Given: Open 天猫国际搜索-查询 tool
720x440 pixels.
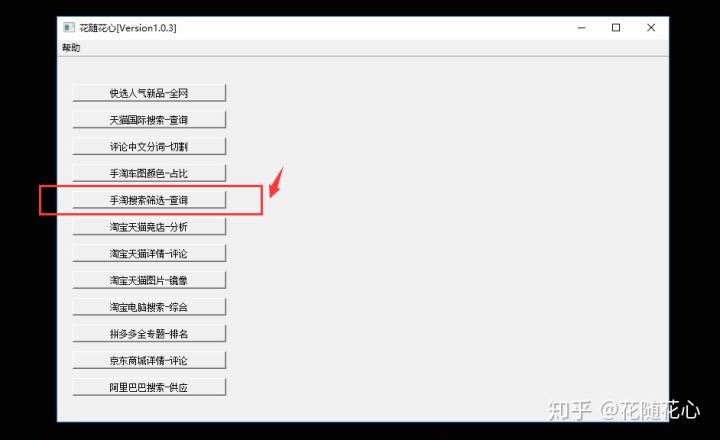Looking at the screenshot, I should click(149, 120).
